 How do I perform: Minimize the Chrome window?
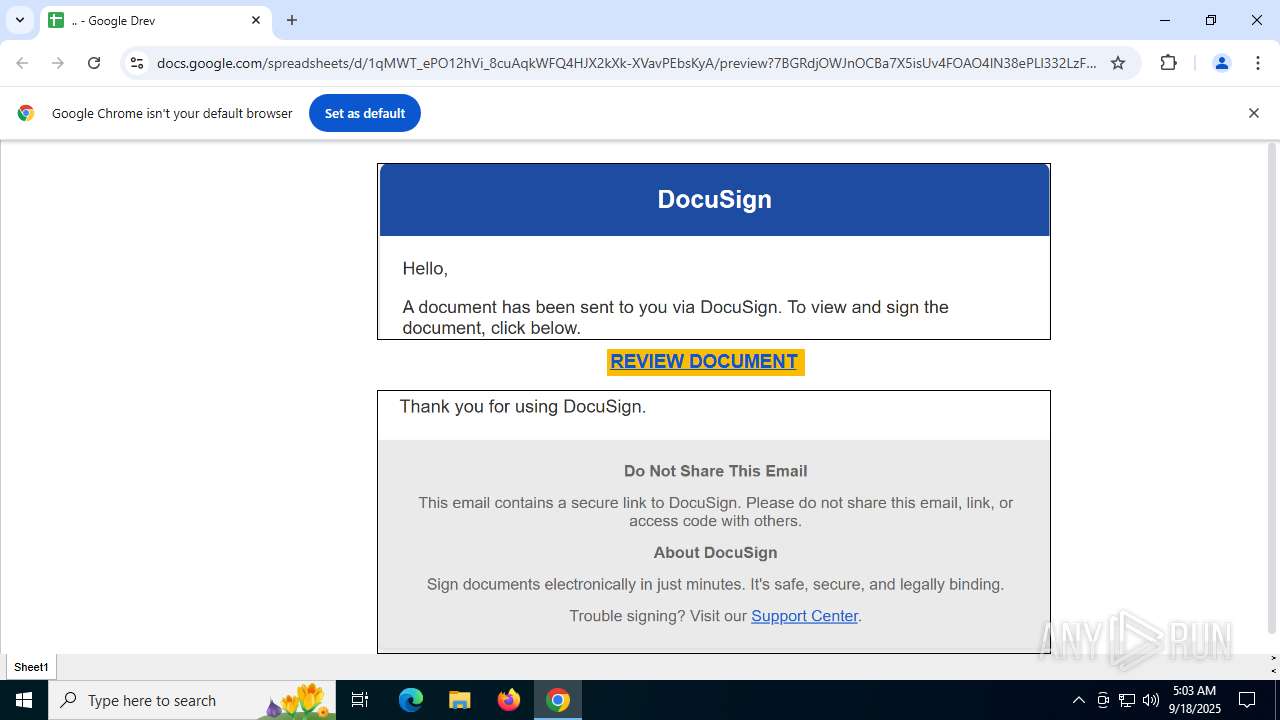coord(1164,20)
